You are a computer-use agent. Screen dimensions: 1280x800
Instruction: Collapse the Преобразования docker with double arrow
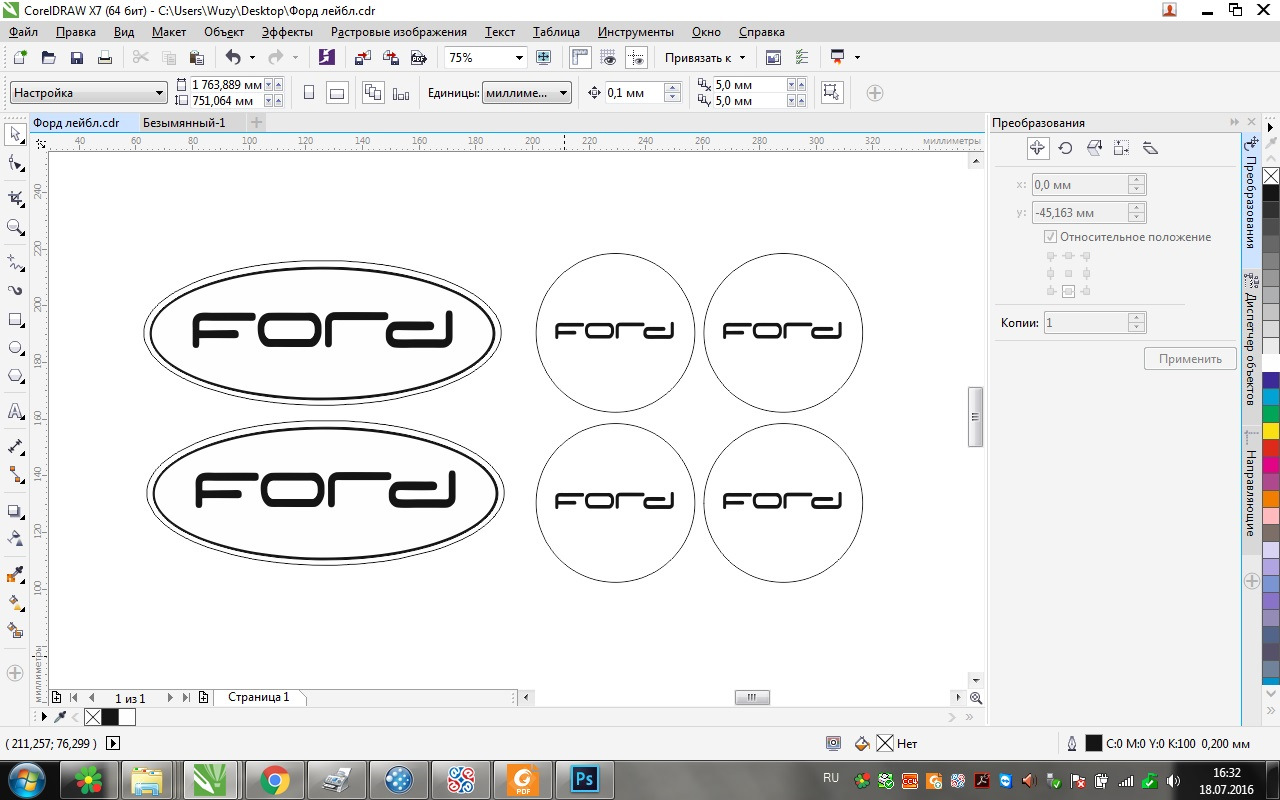pyautogui.click(x=1235, y=122)
